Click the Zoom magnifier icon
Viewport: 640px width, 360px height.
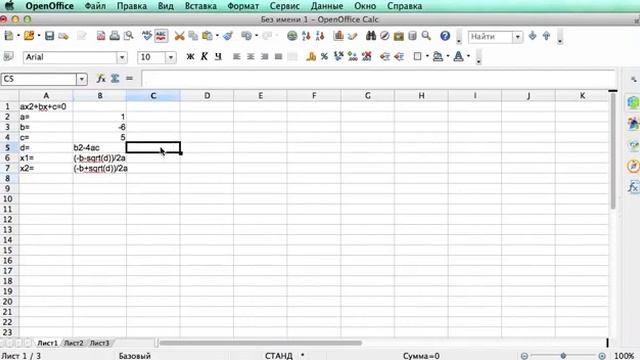click(426, 36)
